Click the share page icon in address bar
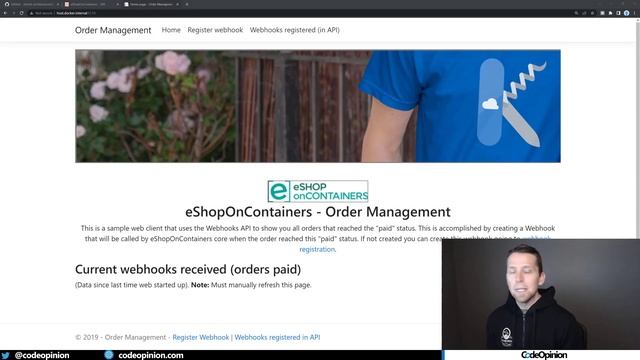The image size is (640, 360). (x=584, y=13)
